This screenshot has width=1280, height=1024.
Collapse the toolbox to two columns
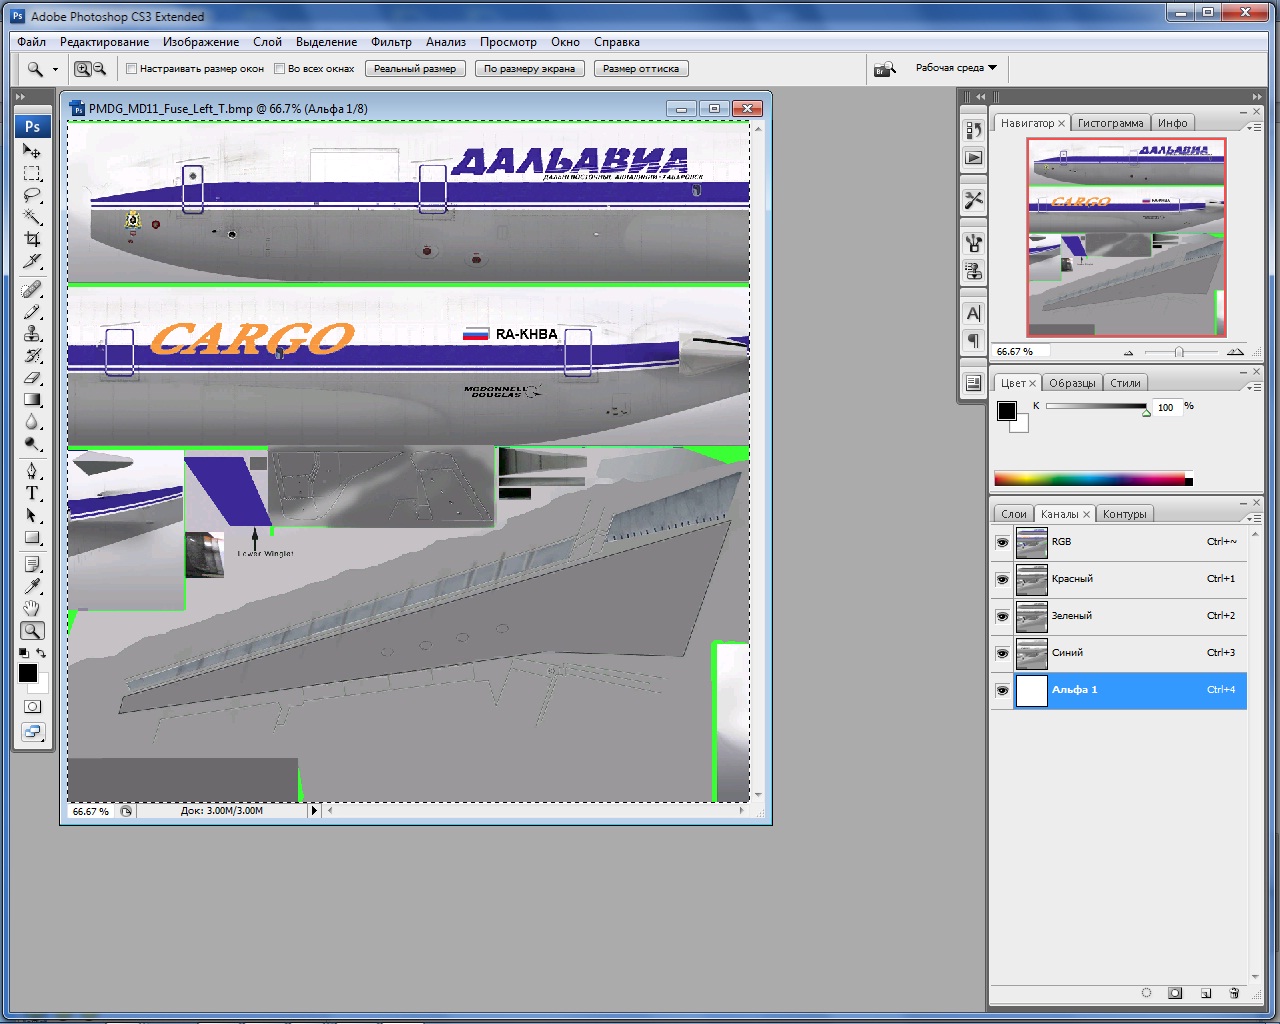click(x=20, y=97)
